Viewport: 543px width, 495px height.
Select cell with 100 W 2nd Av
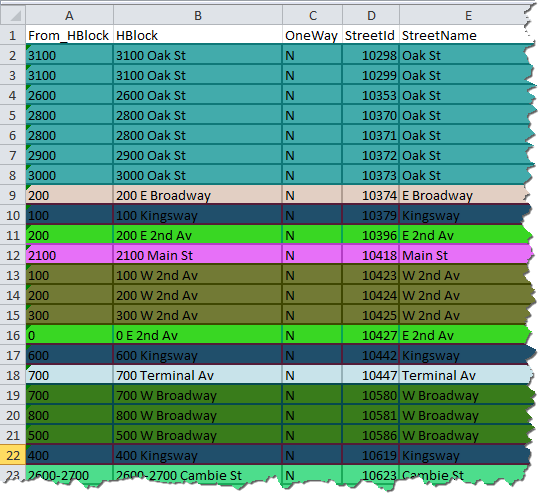(x=198, y=275)
